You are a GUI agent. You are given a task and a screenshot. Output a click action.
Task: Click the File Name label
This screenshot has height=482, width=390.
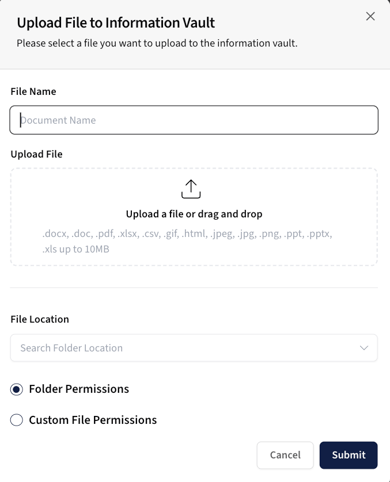tap(33, 91)
